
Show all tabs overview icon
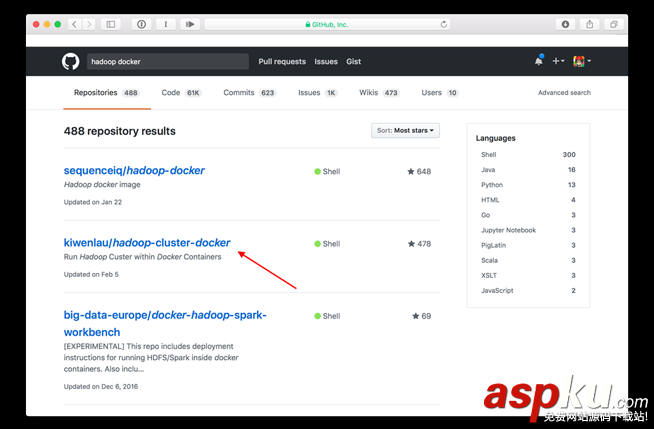[614, 24]
